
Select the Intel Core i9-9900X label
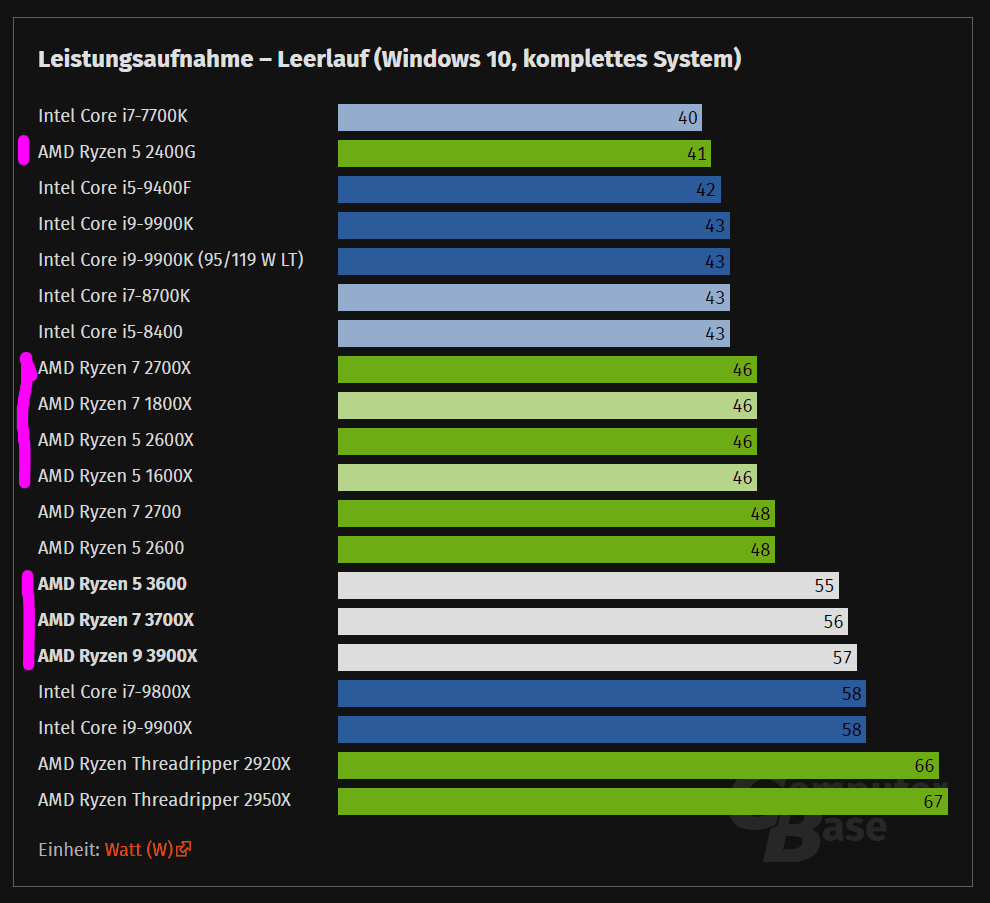pos(115,728)
